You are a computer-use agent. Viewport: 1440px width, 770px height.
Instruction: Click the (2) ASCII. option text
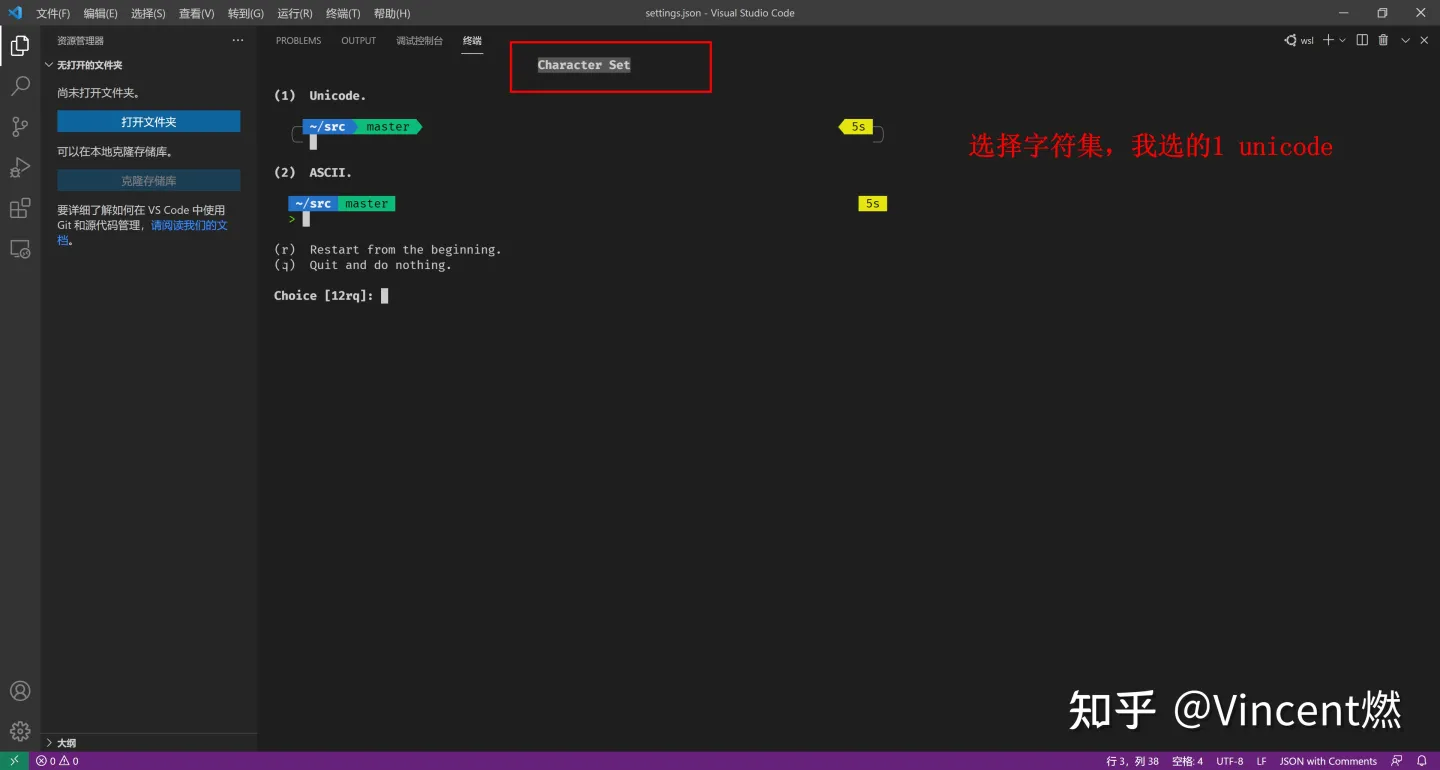[x=313, y=173]
